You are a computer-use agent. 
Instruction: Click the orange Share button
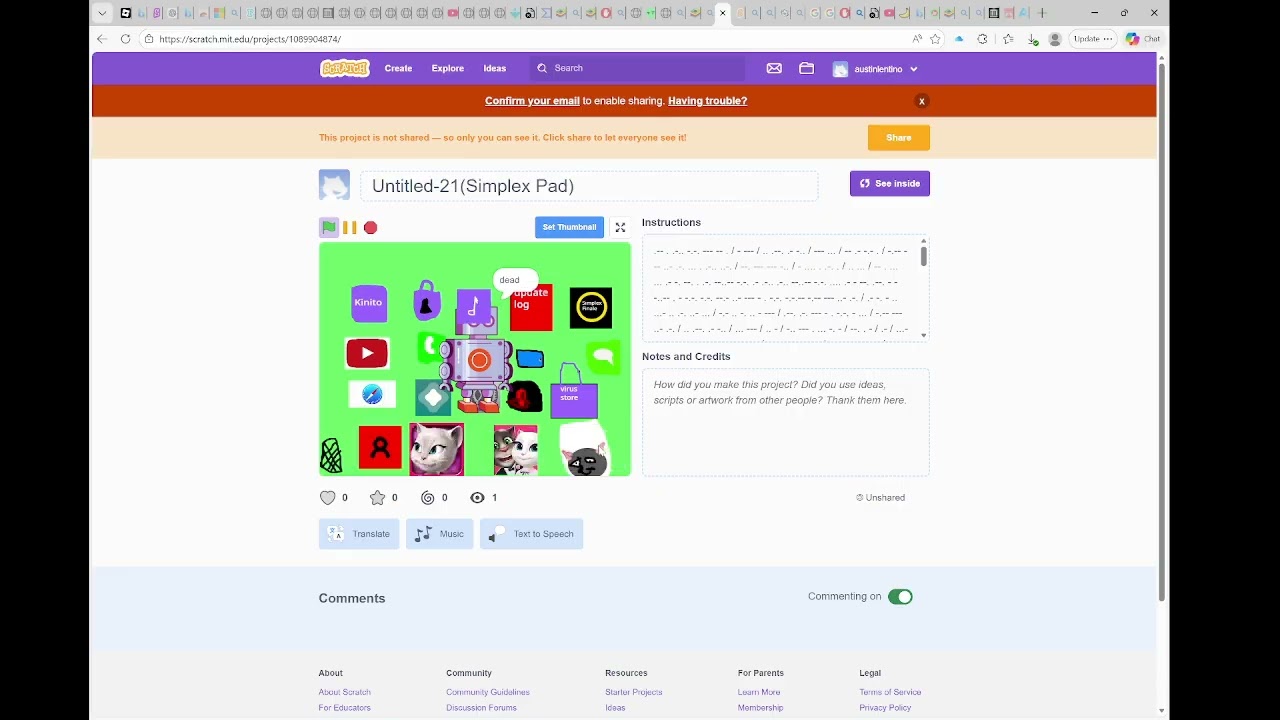tap(899, 138)
